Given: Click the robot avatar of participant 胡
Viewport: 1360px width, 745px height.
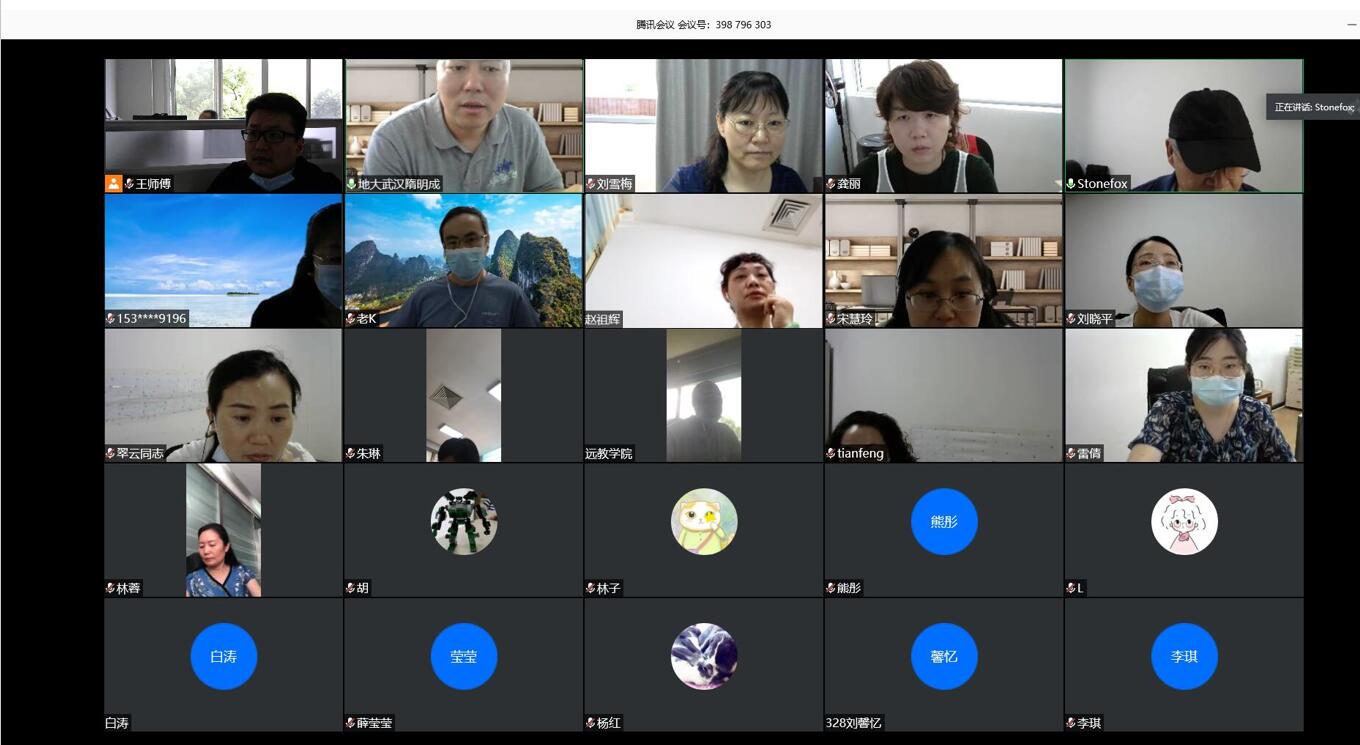Looking at the screenshot, I should [x=464, y=521].
